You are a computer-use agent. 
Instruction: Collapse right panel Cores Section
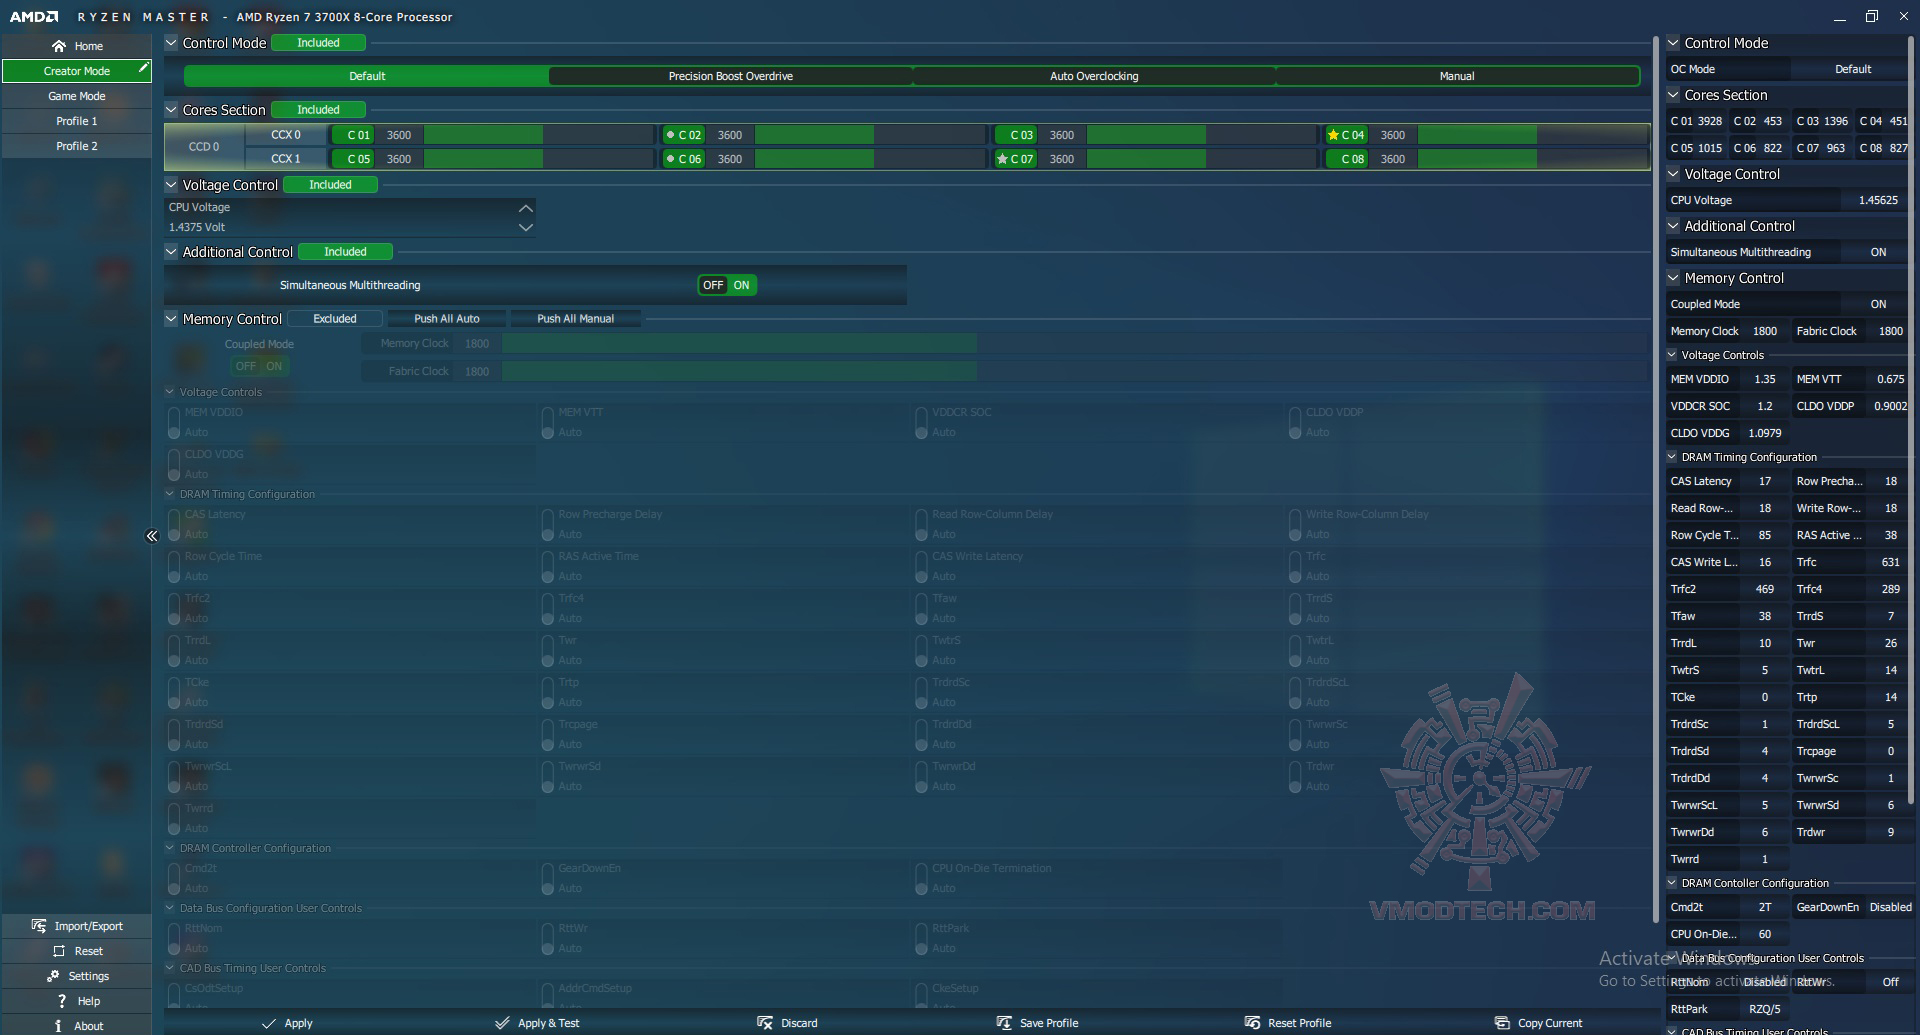click(x=1673, y=95)
